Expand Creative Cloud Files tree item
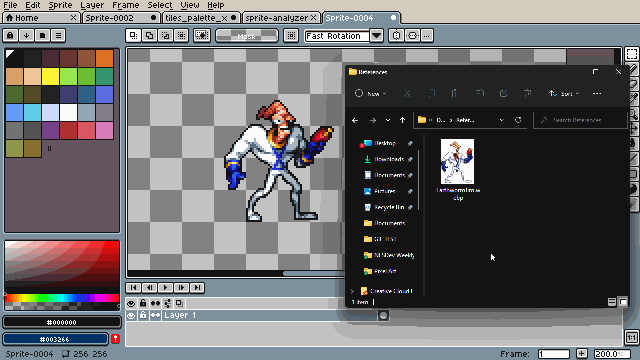640x360 pixels. 353,291
